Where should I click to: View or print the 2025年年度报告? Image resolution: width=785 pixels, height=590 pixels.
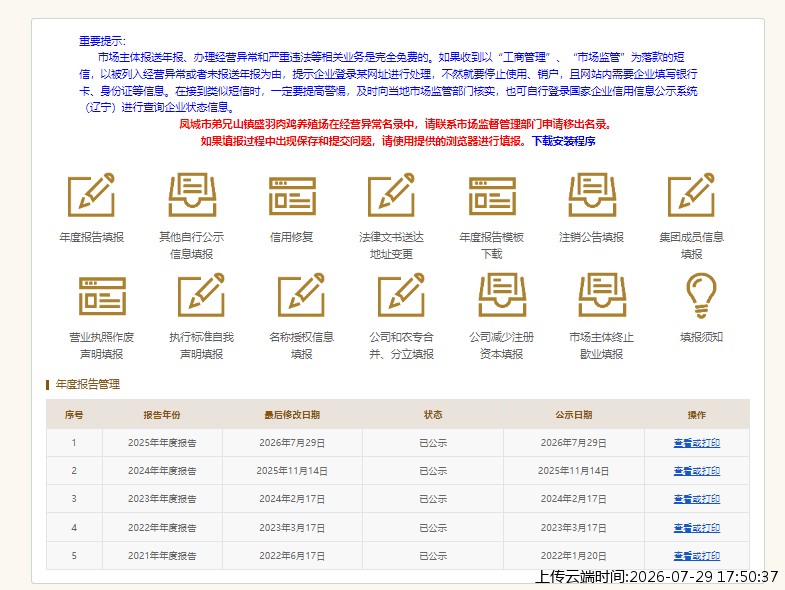[696, 443]
